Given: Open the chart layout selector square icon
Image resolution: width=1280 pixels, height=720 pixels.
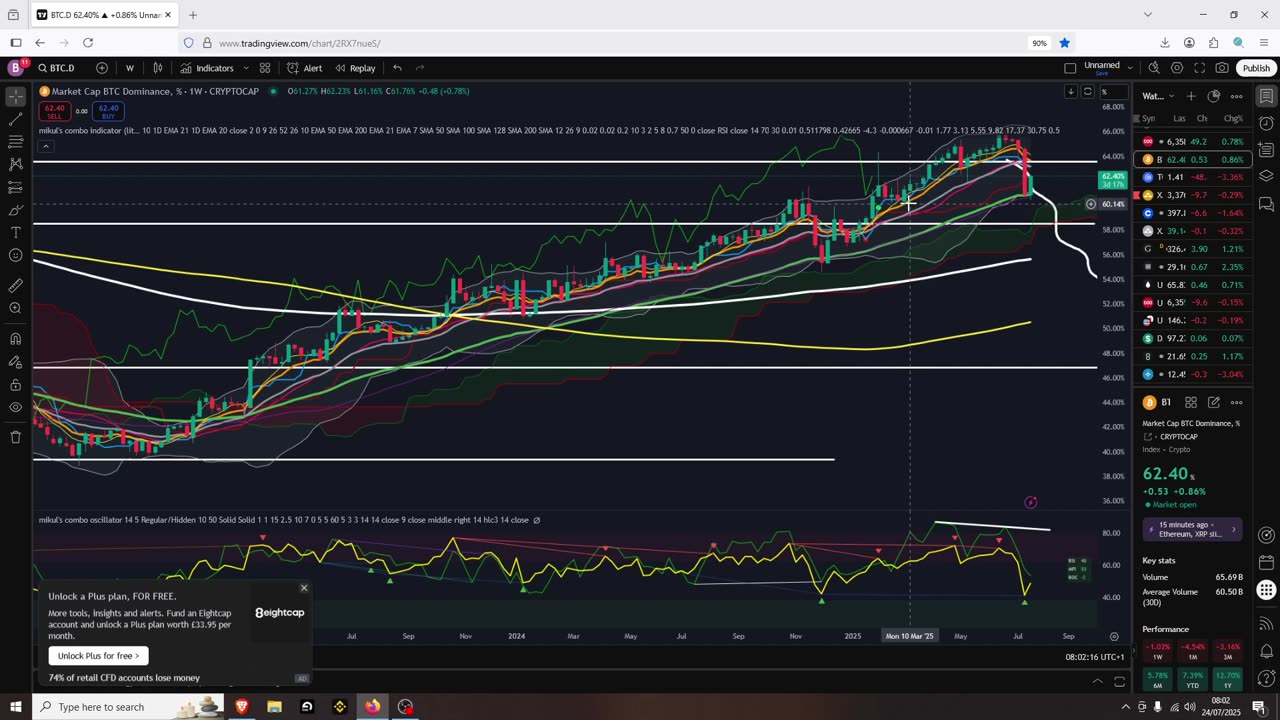Looking at the screenshot, I should 1070,68.
